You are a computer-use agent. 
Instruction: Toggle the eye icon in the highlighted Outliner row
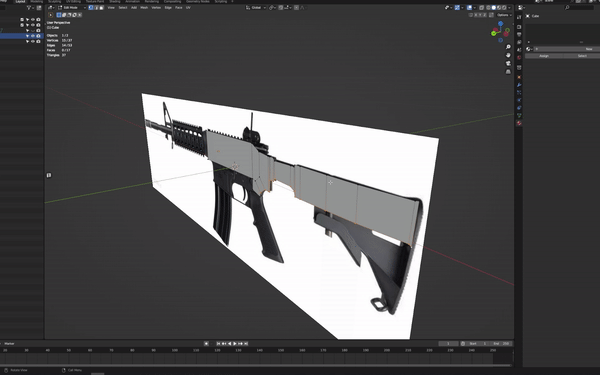pos(33,36)
